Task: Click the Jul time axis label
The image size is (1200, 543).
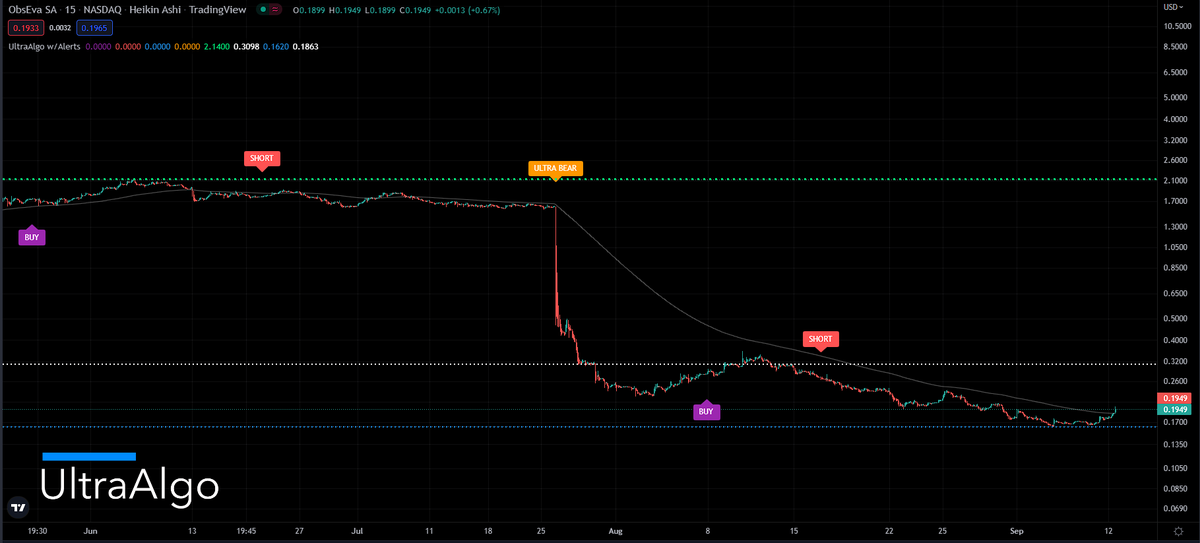Action: pyautogui.click(x=358, y=531)
